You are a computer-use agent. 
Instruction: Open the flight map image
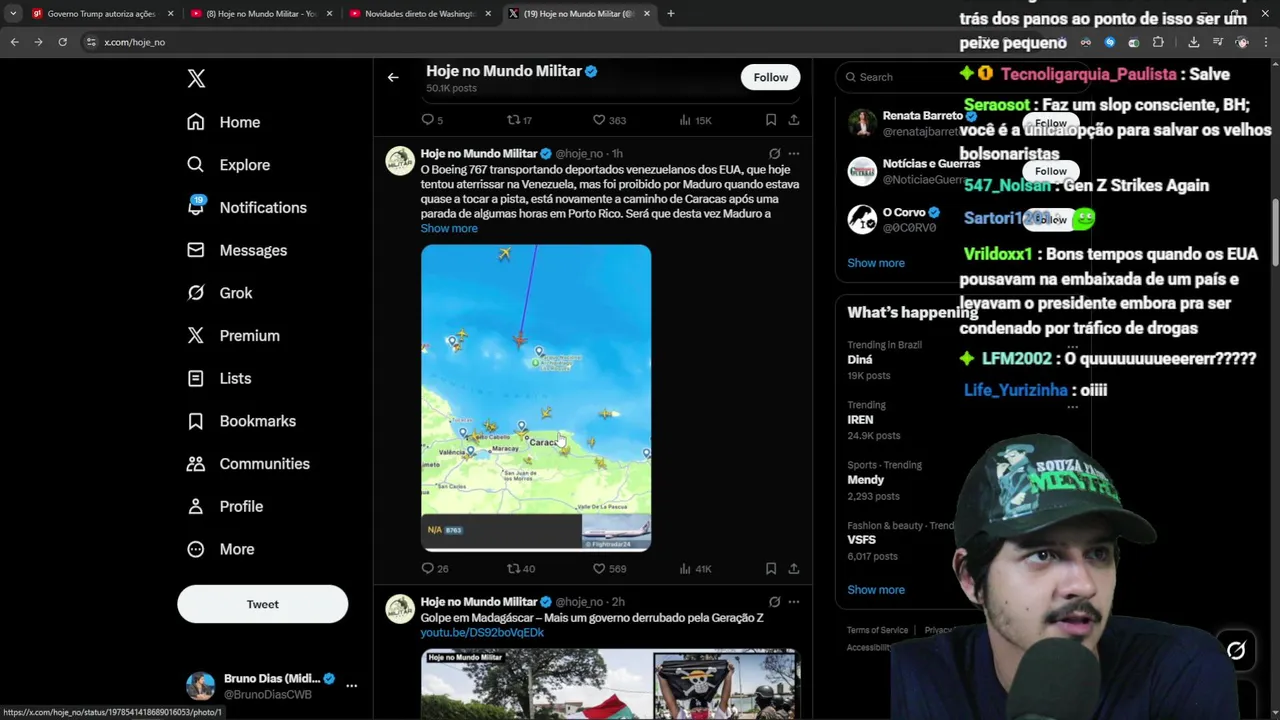[x=536, y=398]
